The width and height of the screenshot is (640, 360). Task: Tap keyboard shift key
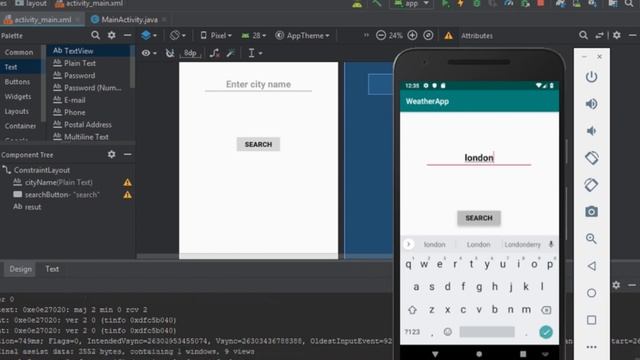pyautogui.click(x=412, y=310)
